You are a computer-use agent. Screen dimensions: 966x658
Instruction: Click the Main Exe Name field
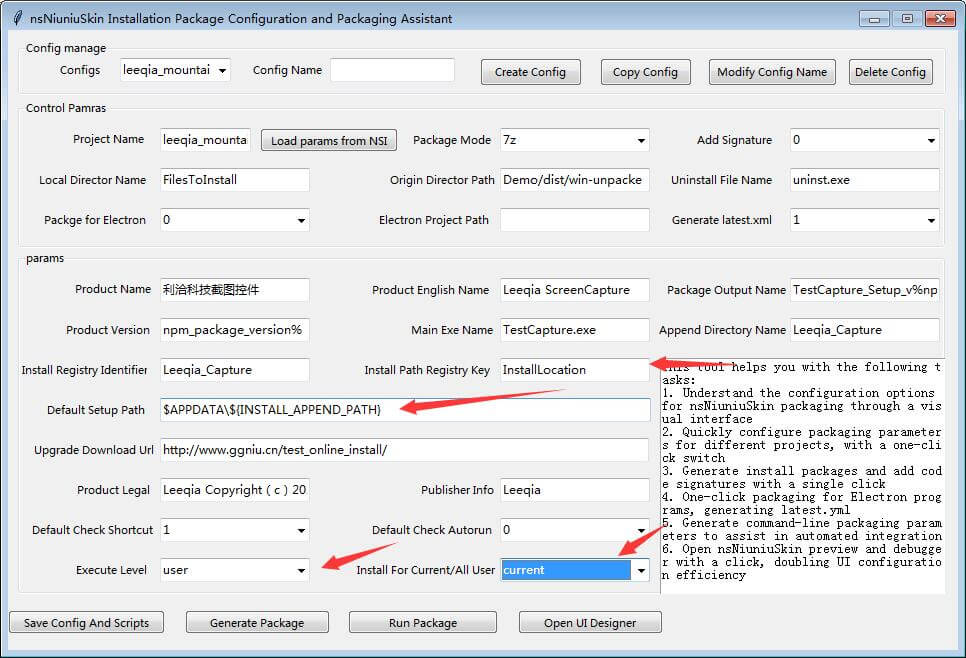pos(575,330)
